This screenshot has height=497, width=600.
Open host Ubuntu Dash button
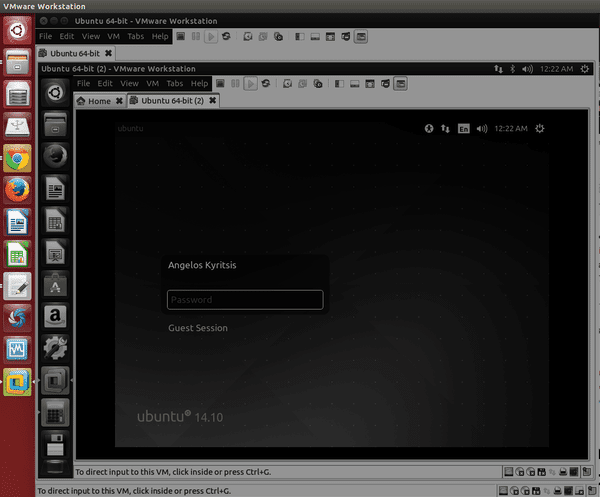[x=17, y=30]
